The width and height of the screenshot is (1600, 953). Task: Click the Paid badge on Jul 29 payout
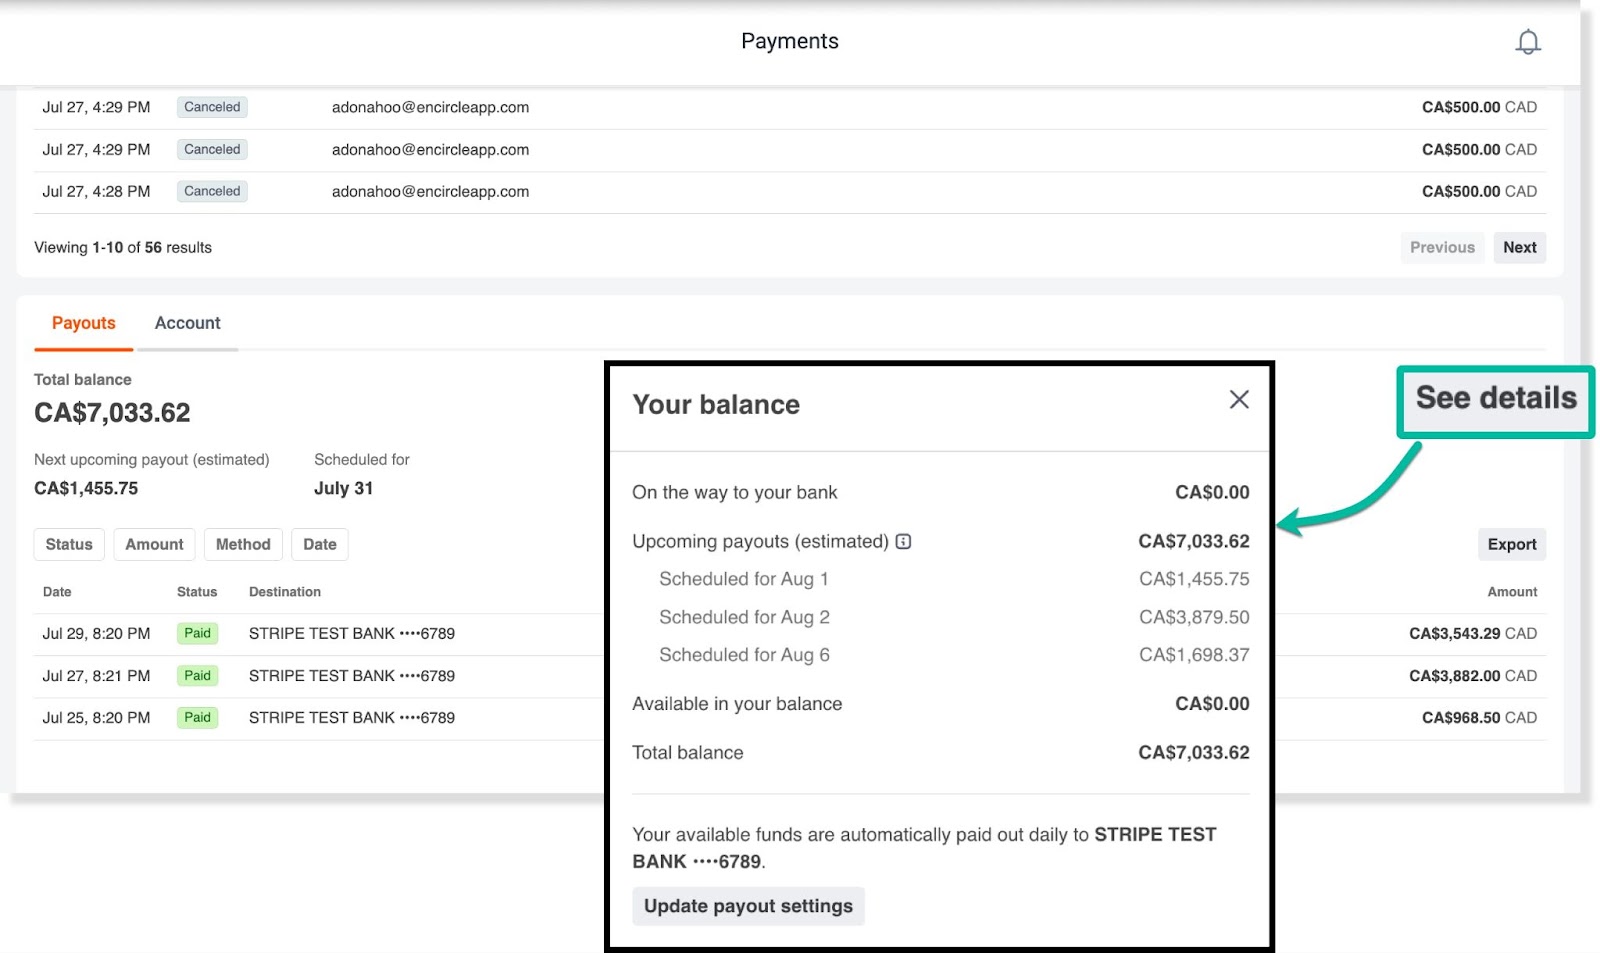(x=197, y=634)
